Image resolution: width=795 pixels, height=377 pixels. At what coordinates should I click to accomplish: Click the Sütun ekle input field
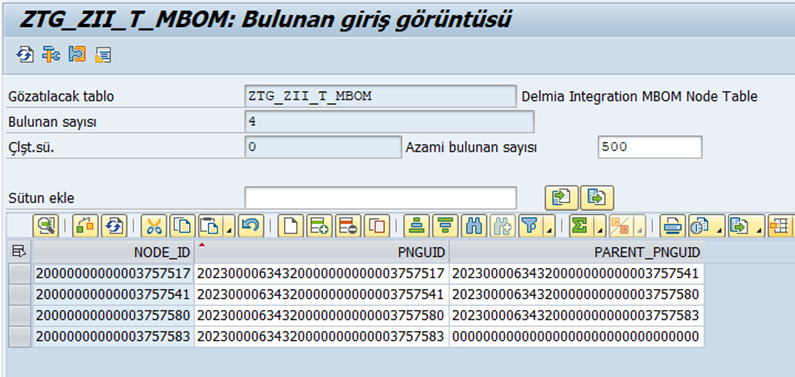pyautogui.click(x=381, y=198)
